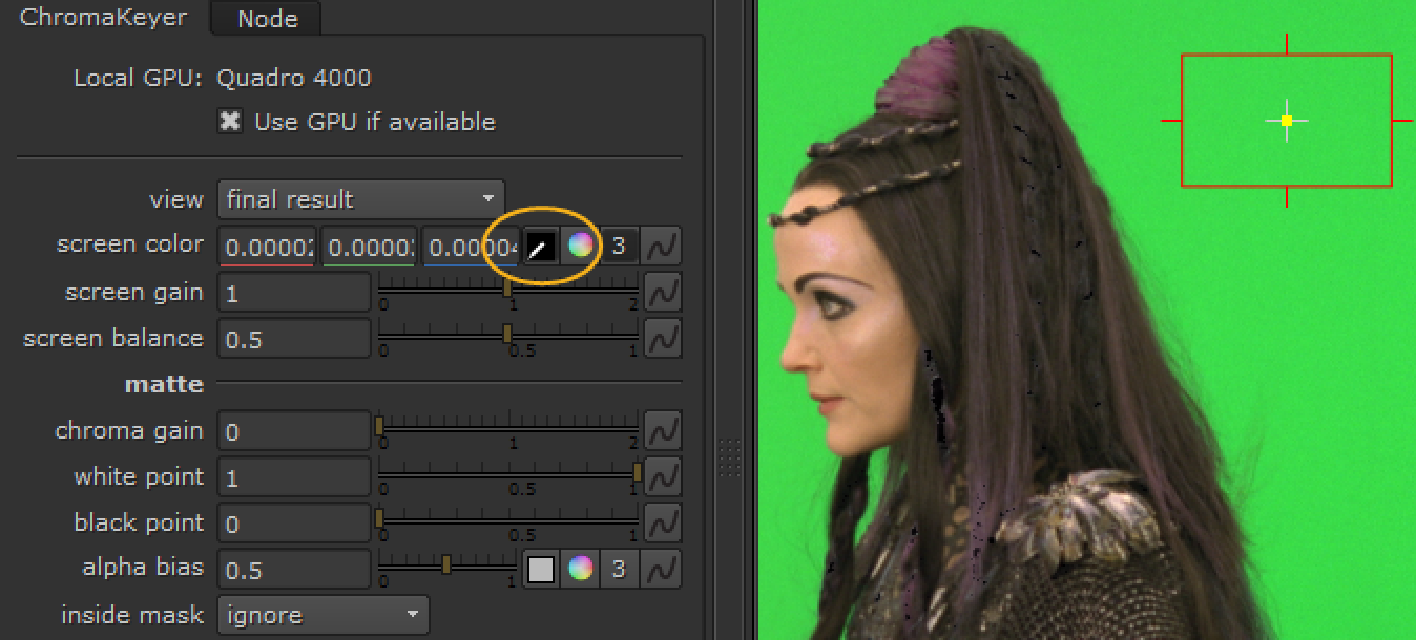Expand the inside mask dropdown
The width and height of the screenshot is (1416, 640).
[323, 615]
